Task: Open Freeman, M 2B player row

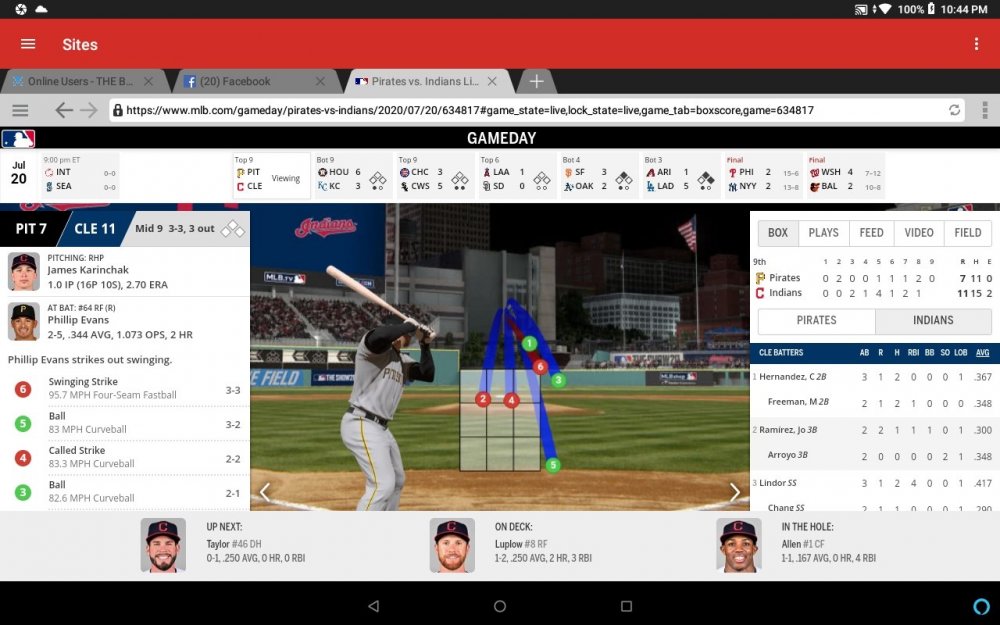Action: 874,402
